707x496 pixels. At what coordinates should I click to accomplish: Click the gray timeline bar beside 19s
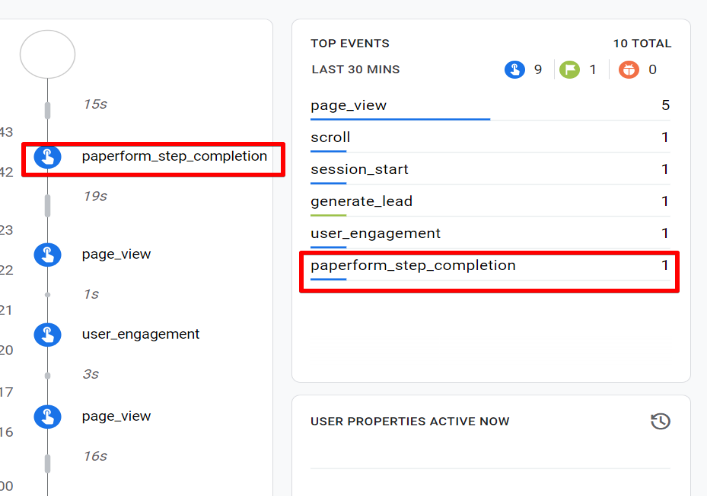click(47, 205)
